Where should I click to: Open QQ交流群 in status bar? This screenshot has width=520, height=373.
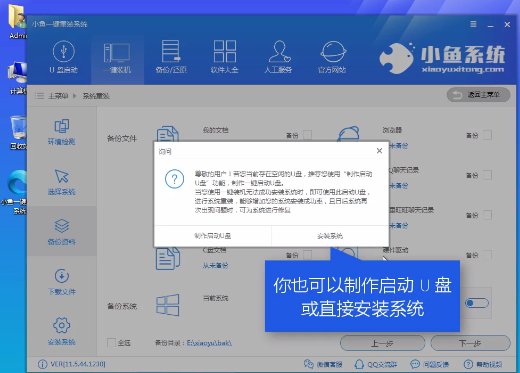pos(376,364)
